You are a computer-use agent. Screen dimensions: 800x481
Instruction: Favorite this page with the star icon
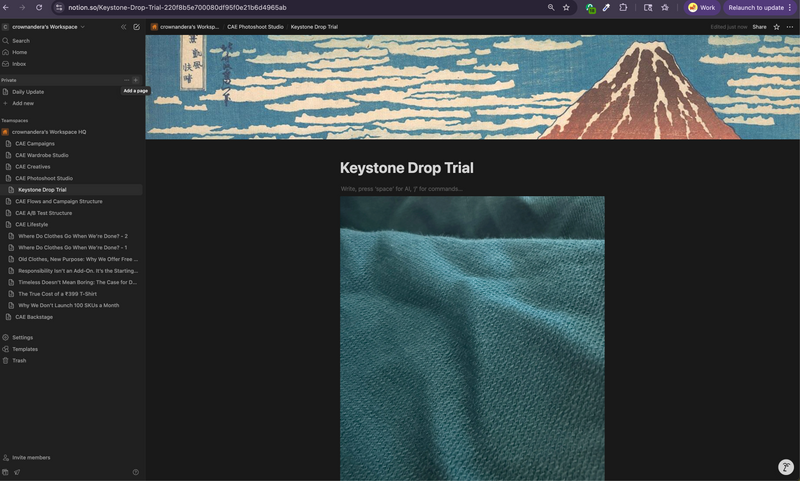click(x=776, y=27)
